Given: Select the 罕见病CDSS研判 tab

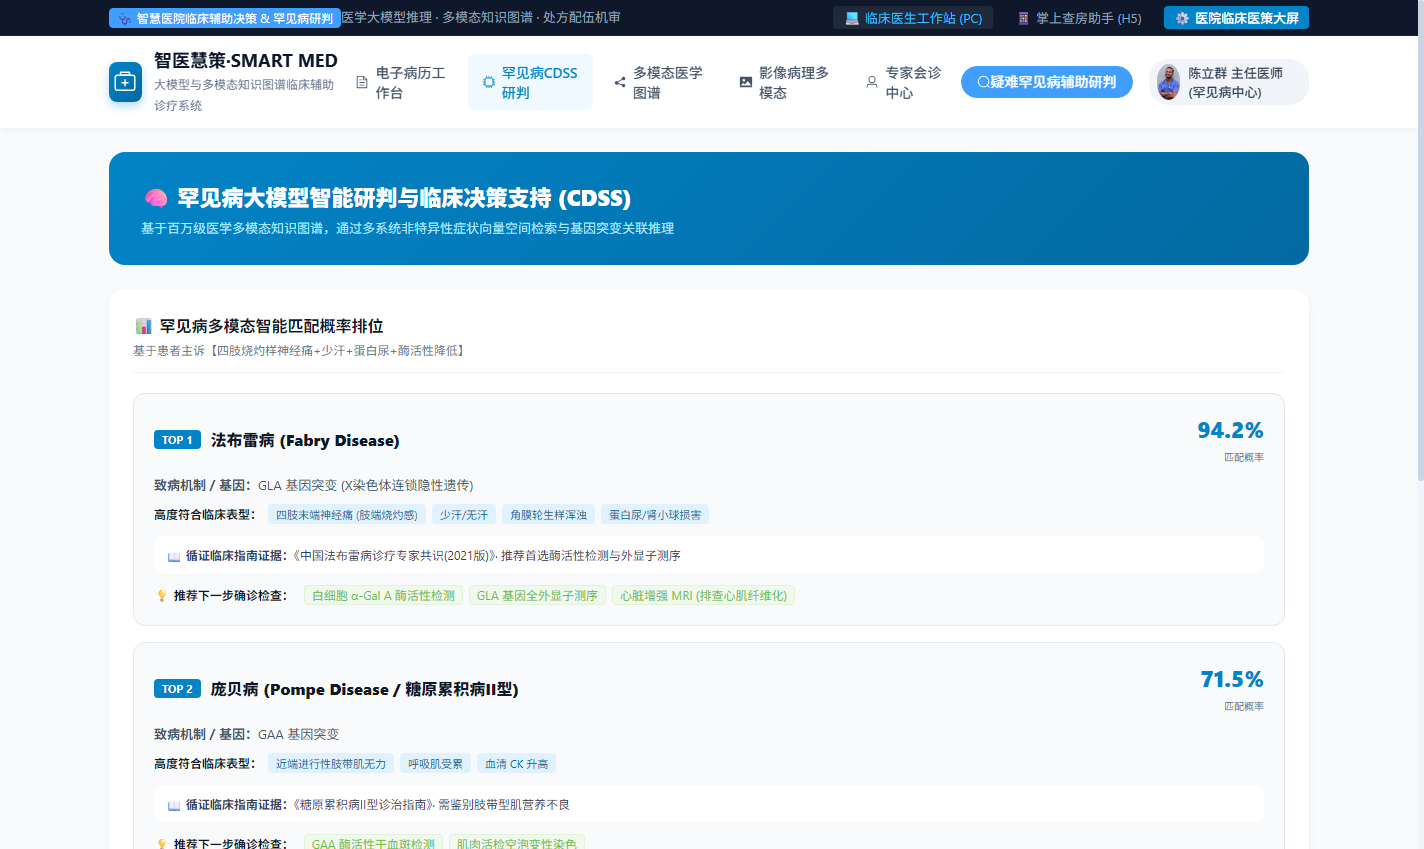Looking at the screenshot, I should (x=530, y=82).
